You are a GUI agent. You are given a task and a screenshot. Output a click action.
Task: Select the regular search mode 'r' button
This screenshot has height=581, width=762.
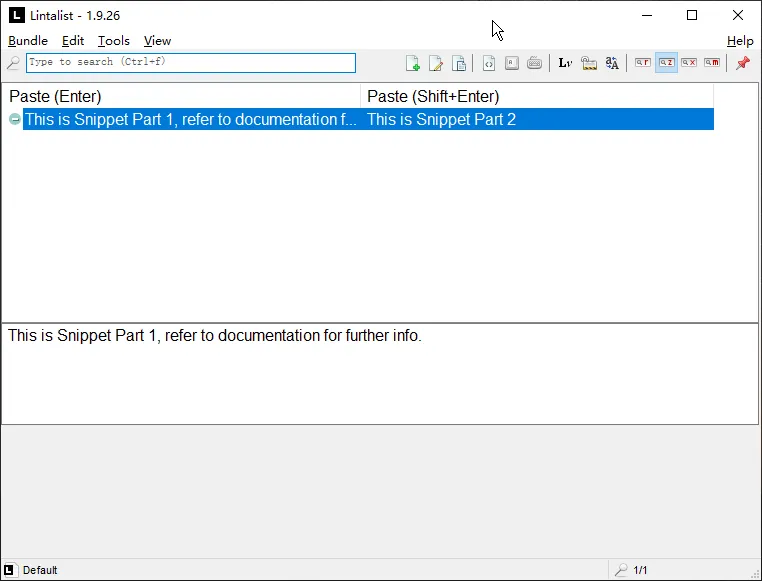pos(642,63)
